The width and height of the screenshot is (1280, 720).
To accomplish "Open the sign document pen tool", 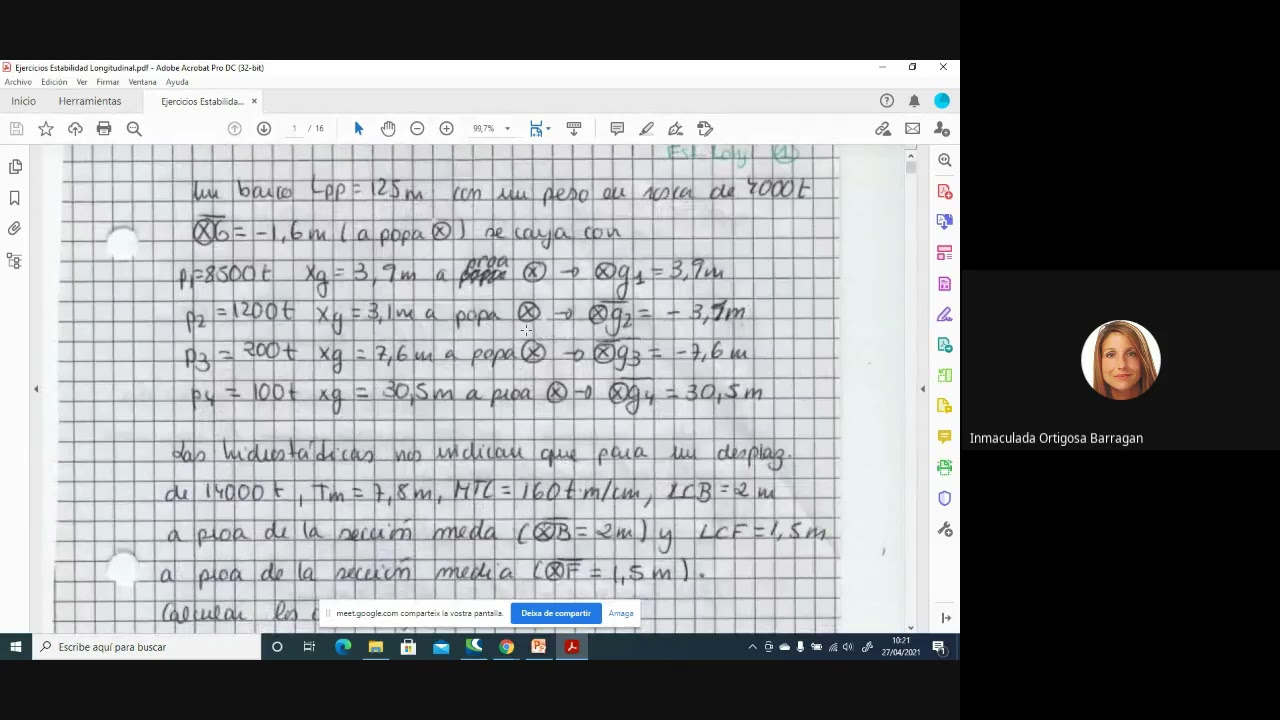I will click(x=676, y=128).
